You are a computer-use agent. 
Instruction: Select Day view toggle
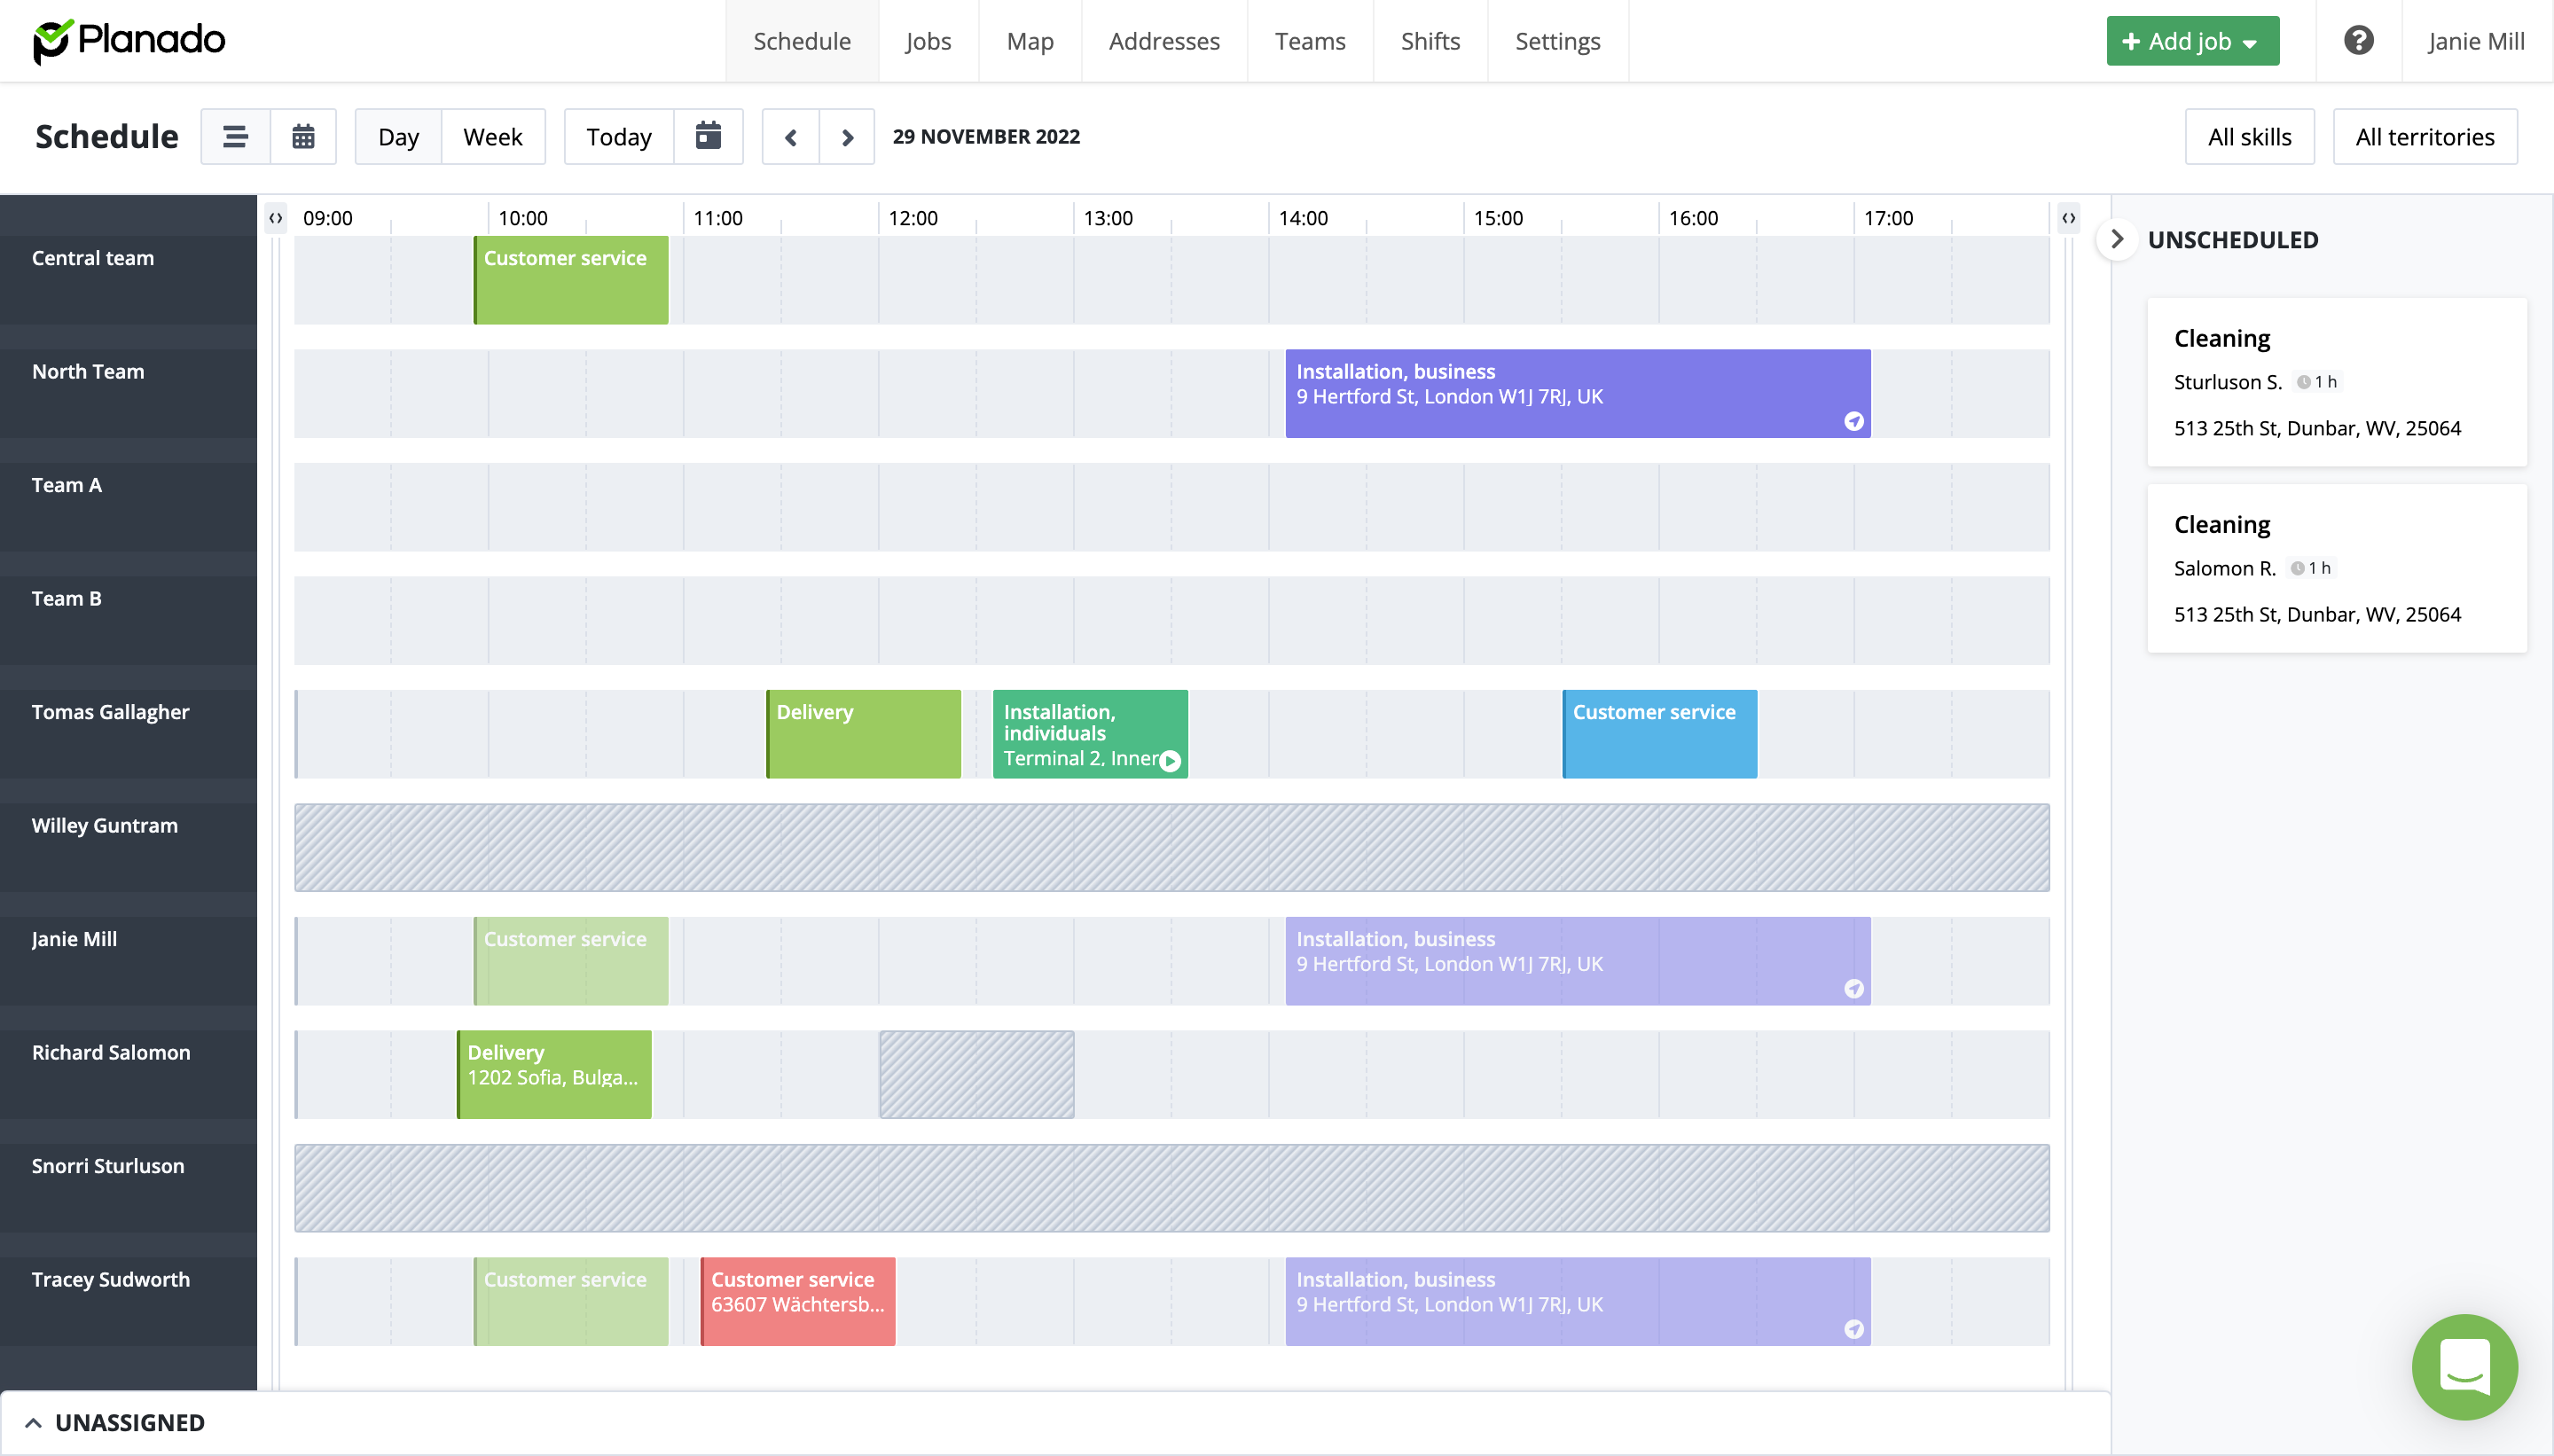coord(398,137)
